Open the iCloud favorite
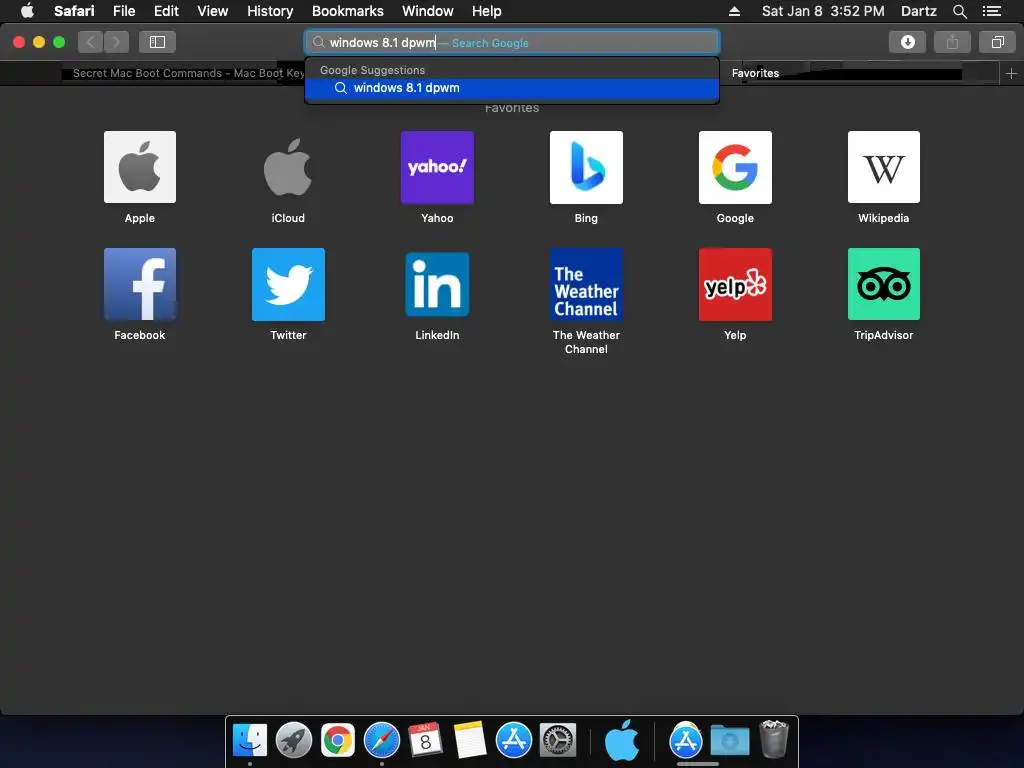Image resolution: width=1024 pixels, height=768 pixels. [288, 167]
